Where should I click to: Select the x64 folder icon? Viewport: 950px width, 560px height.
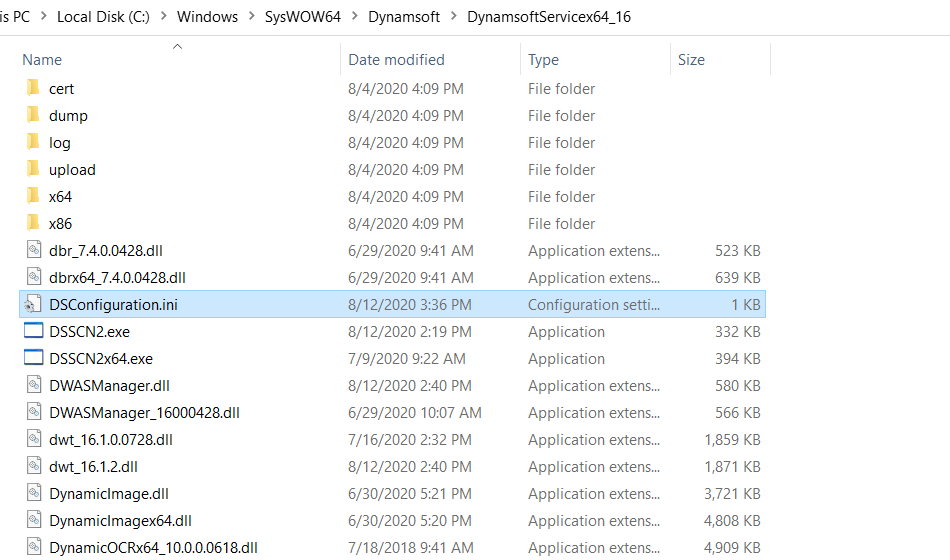coord(33,196)
